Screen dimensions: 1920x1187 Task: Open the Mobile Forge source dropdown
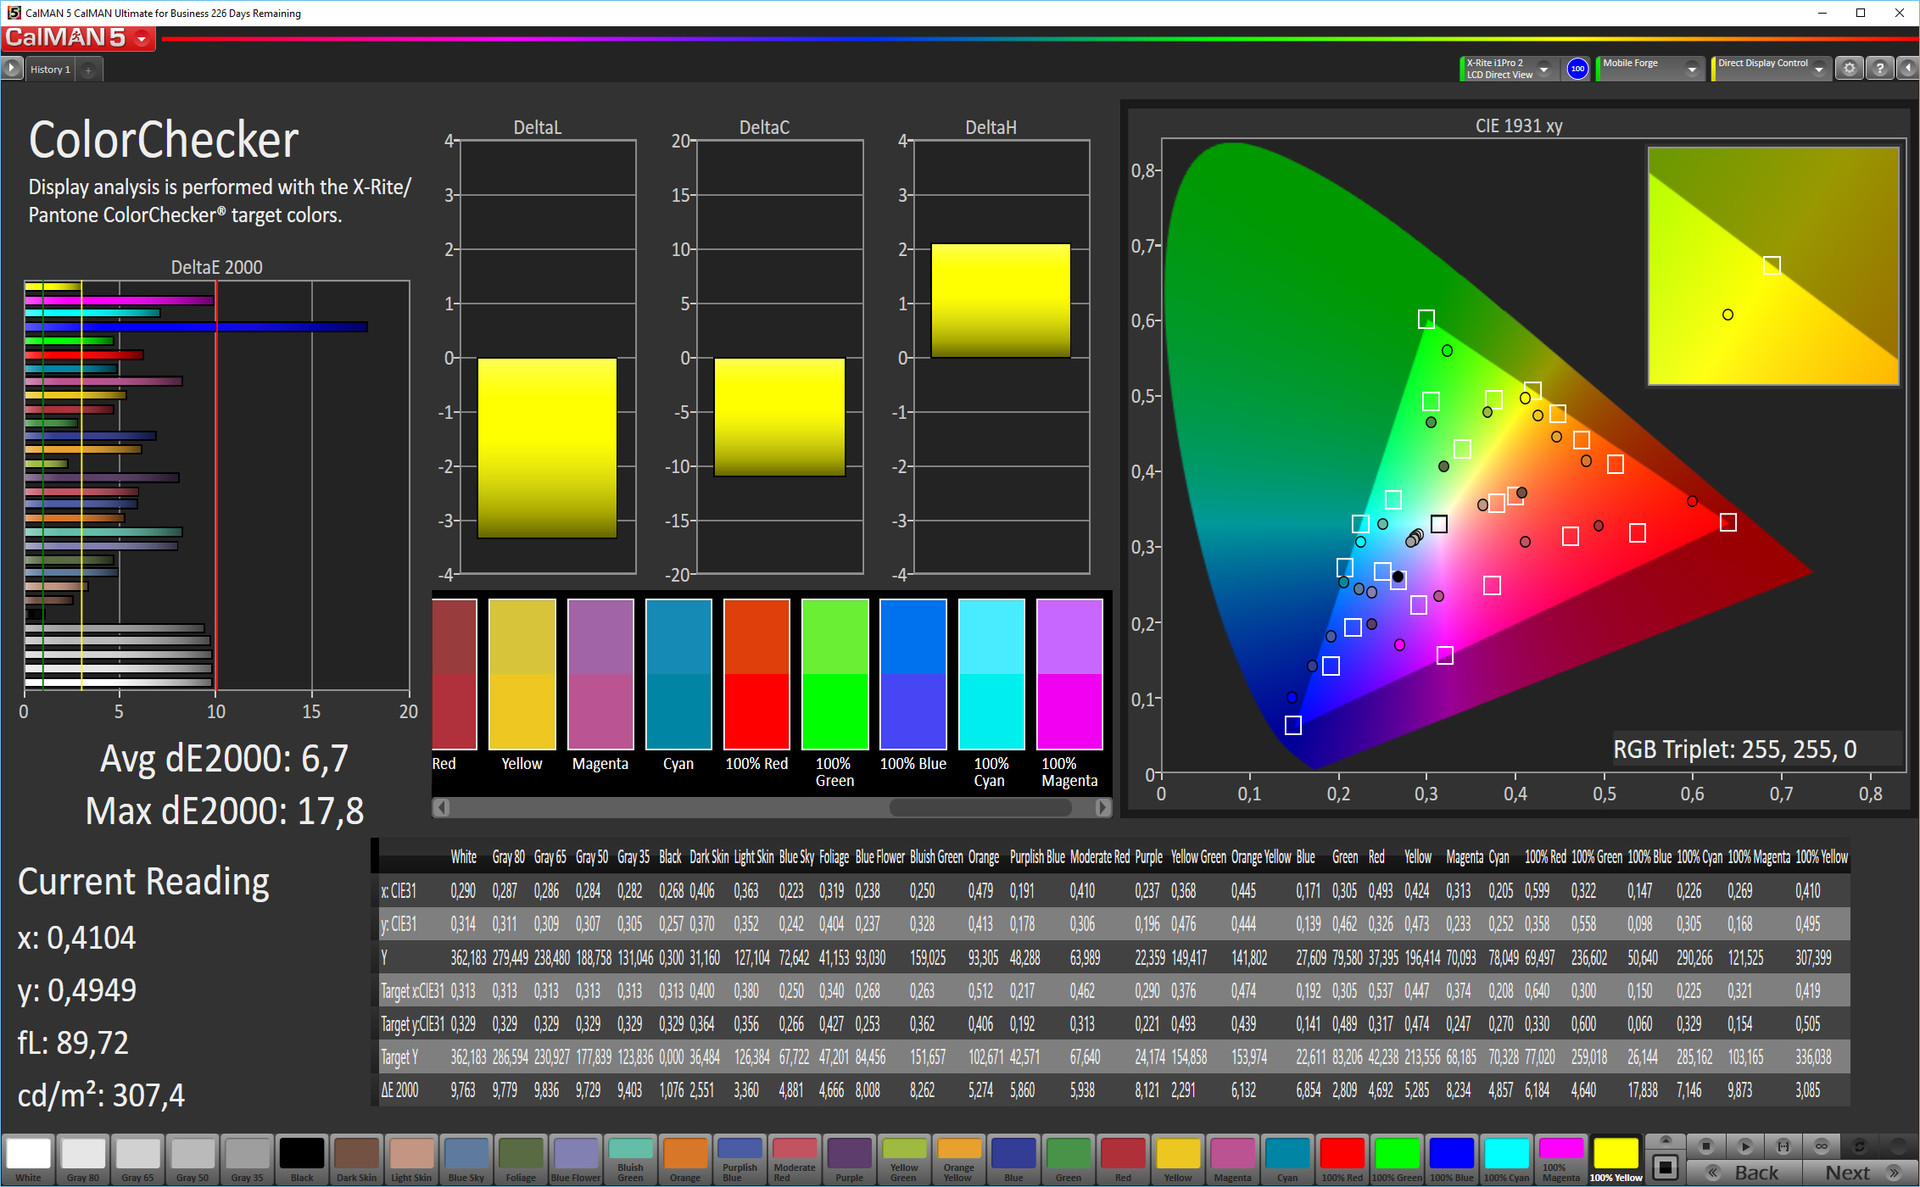click(1691, 69)
